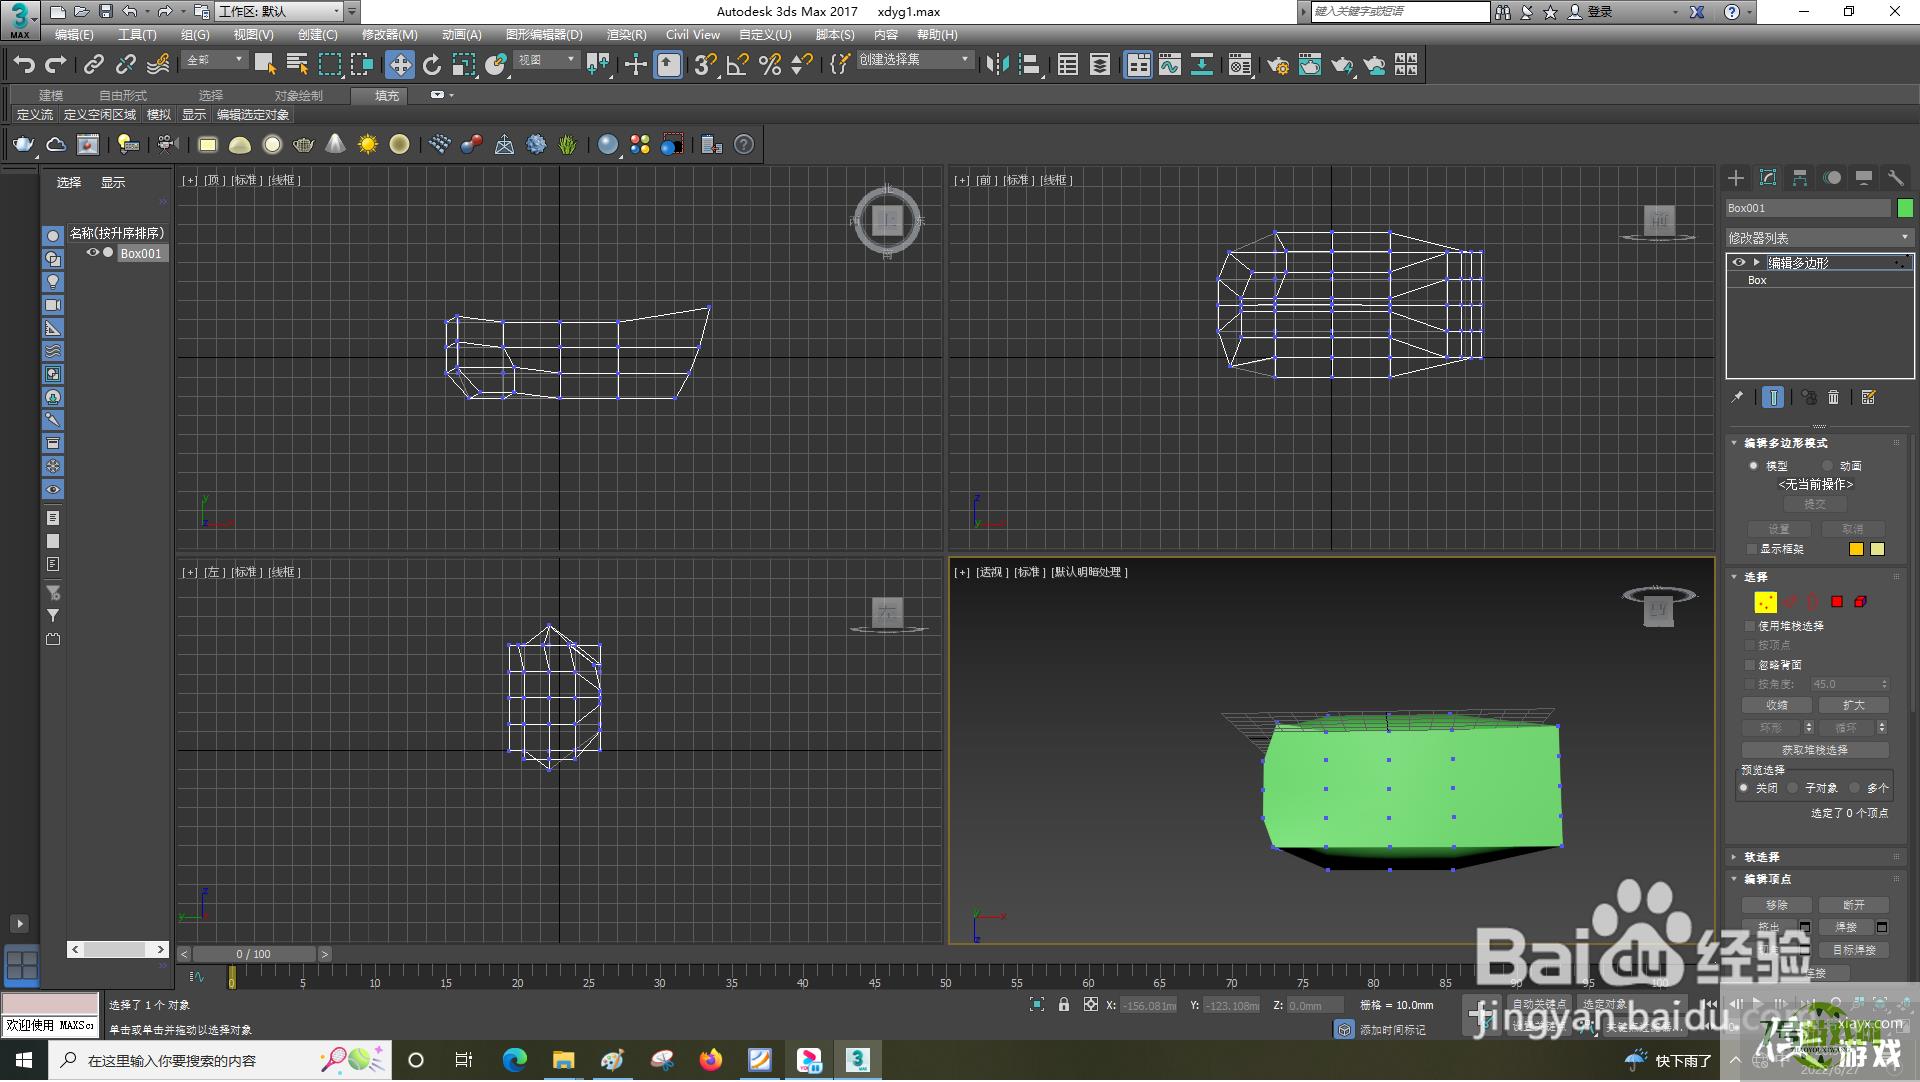Screen dimensions: 1920x1082
Task: Click the Box001 object name field
Action: [1808, 208]
